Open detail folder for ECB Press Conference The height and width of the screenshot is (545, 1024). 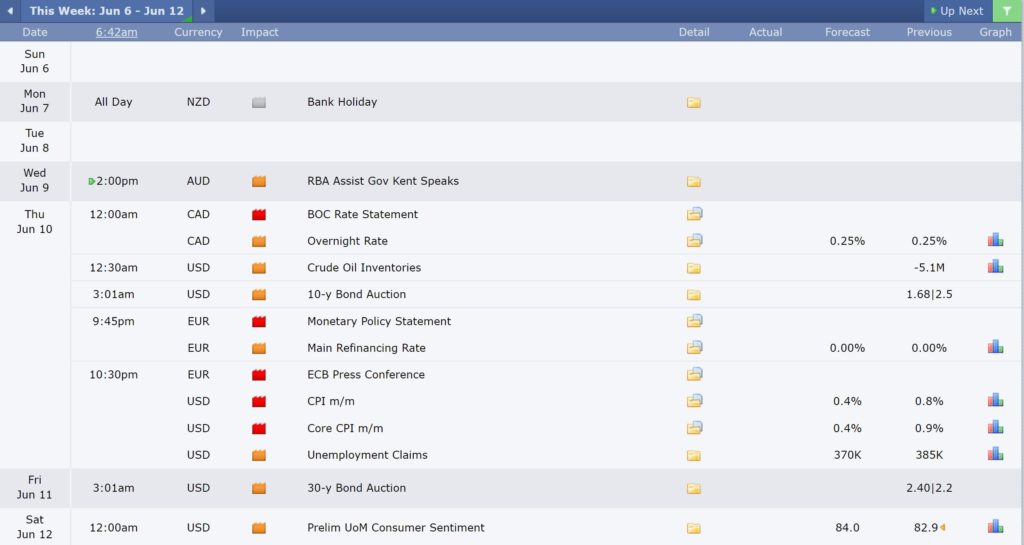tap(694, 375)
